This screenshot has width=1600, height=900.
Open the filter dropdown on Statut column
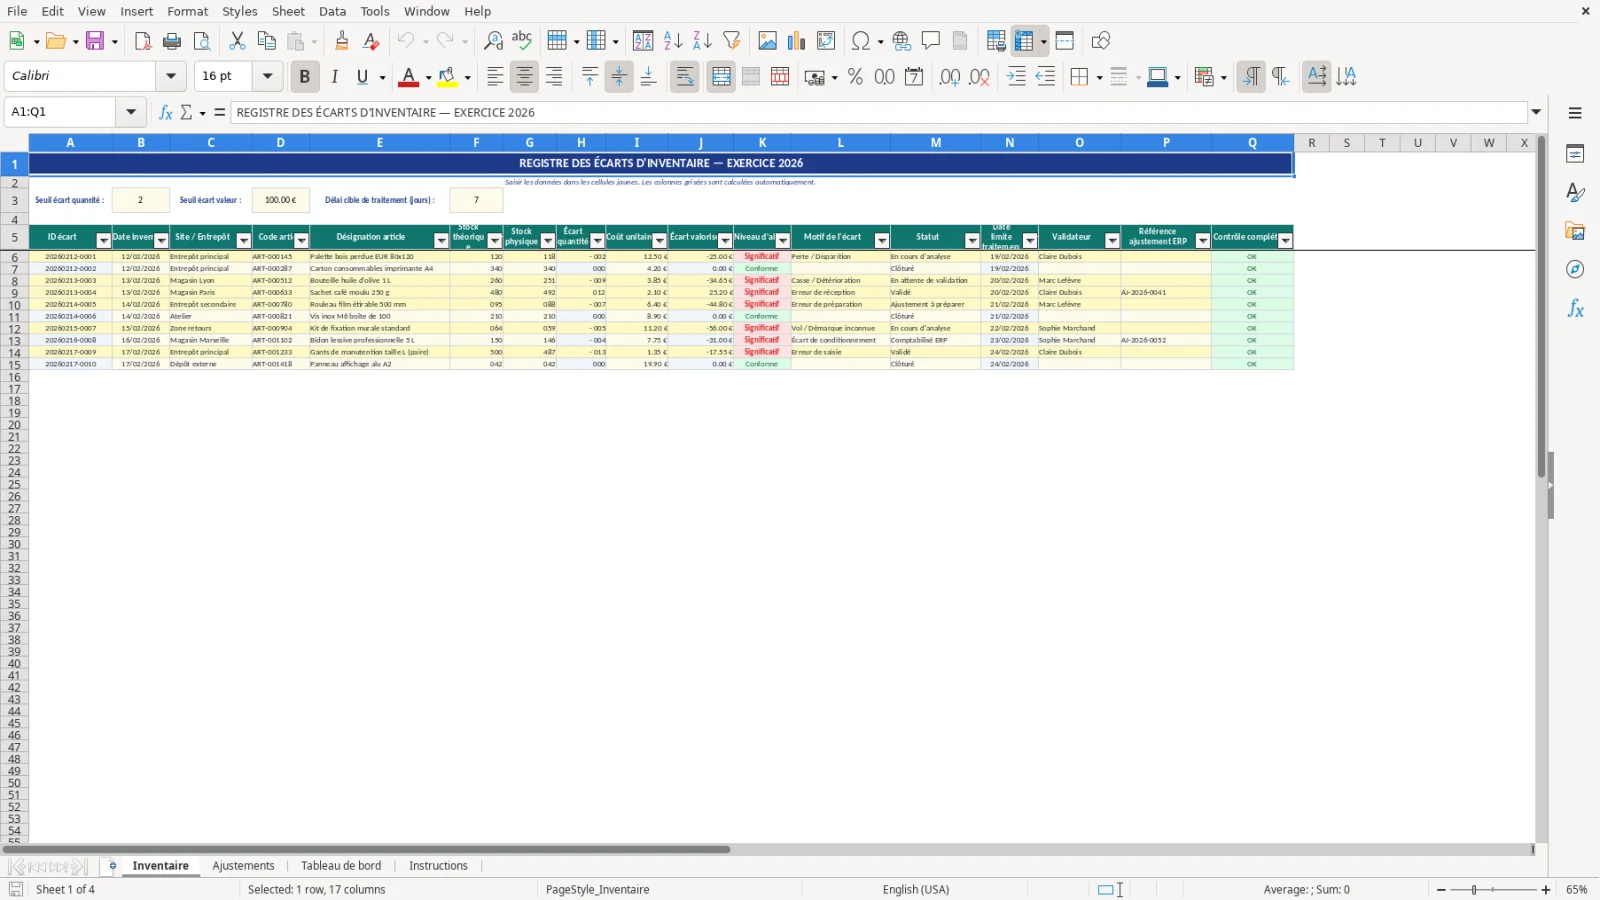point(972,241)
